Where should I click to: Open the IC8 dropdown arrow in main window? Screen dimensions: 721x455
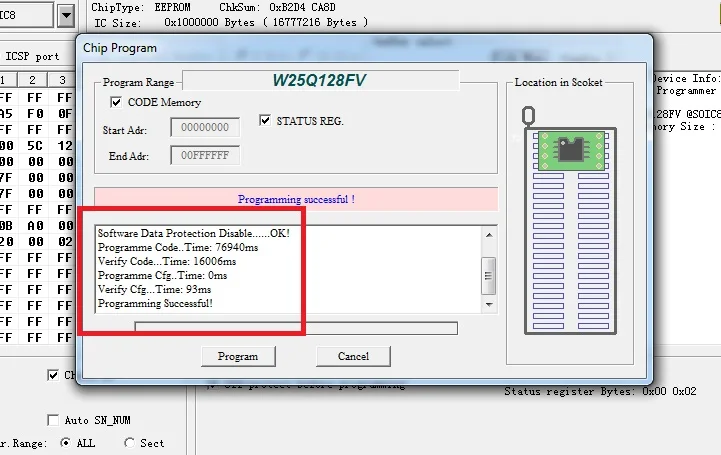click(x=66, y=15)
